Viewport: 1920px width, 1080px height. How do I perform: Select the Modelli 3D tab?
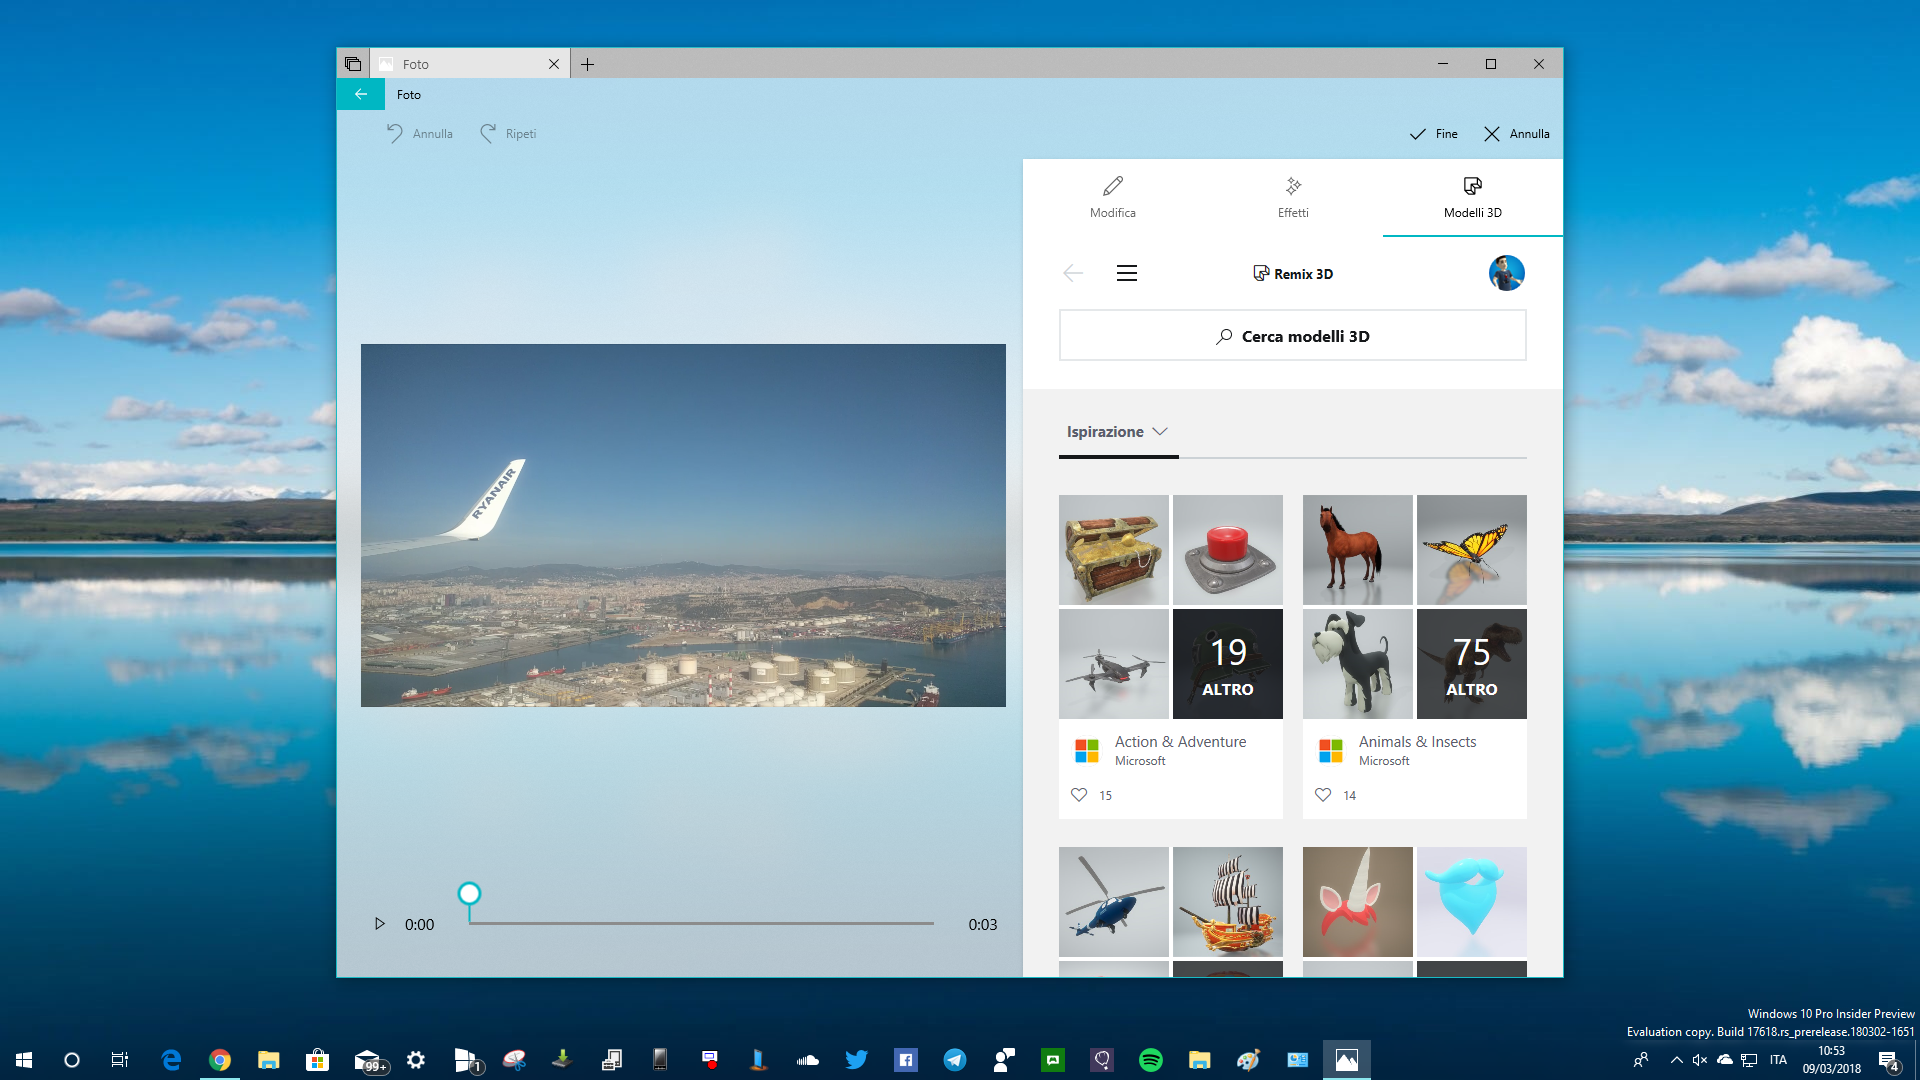coord(1473,197)
